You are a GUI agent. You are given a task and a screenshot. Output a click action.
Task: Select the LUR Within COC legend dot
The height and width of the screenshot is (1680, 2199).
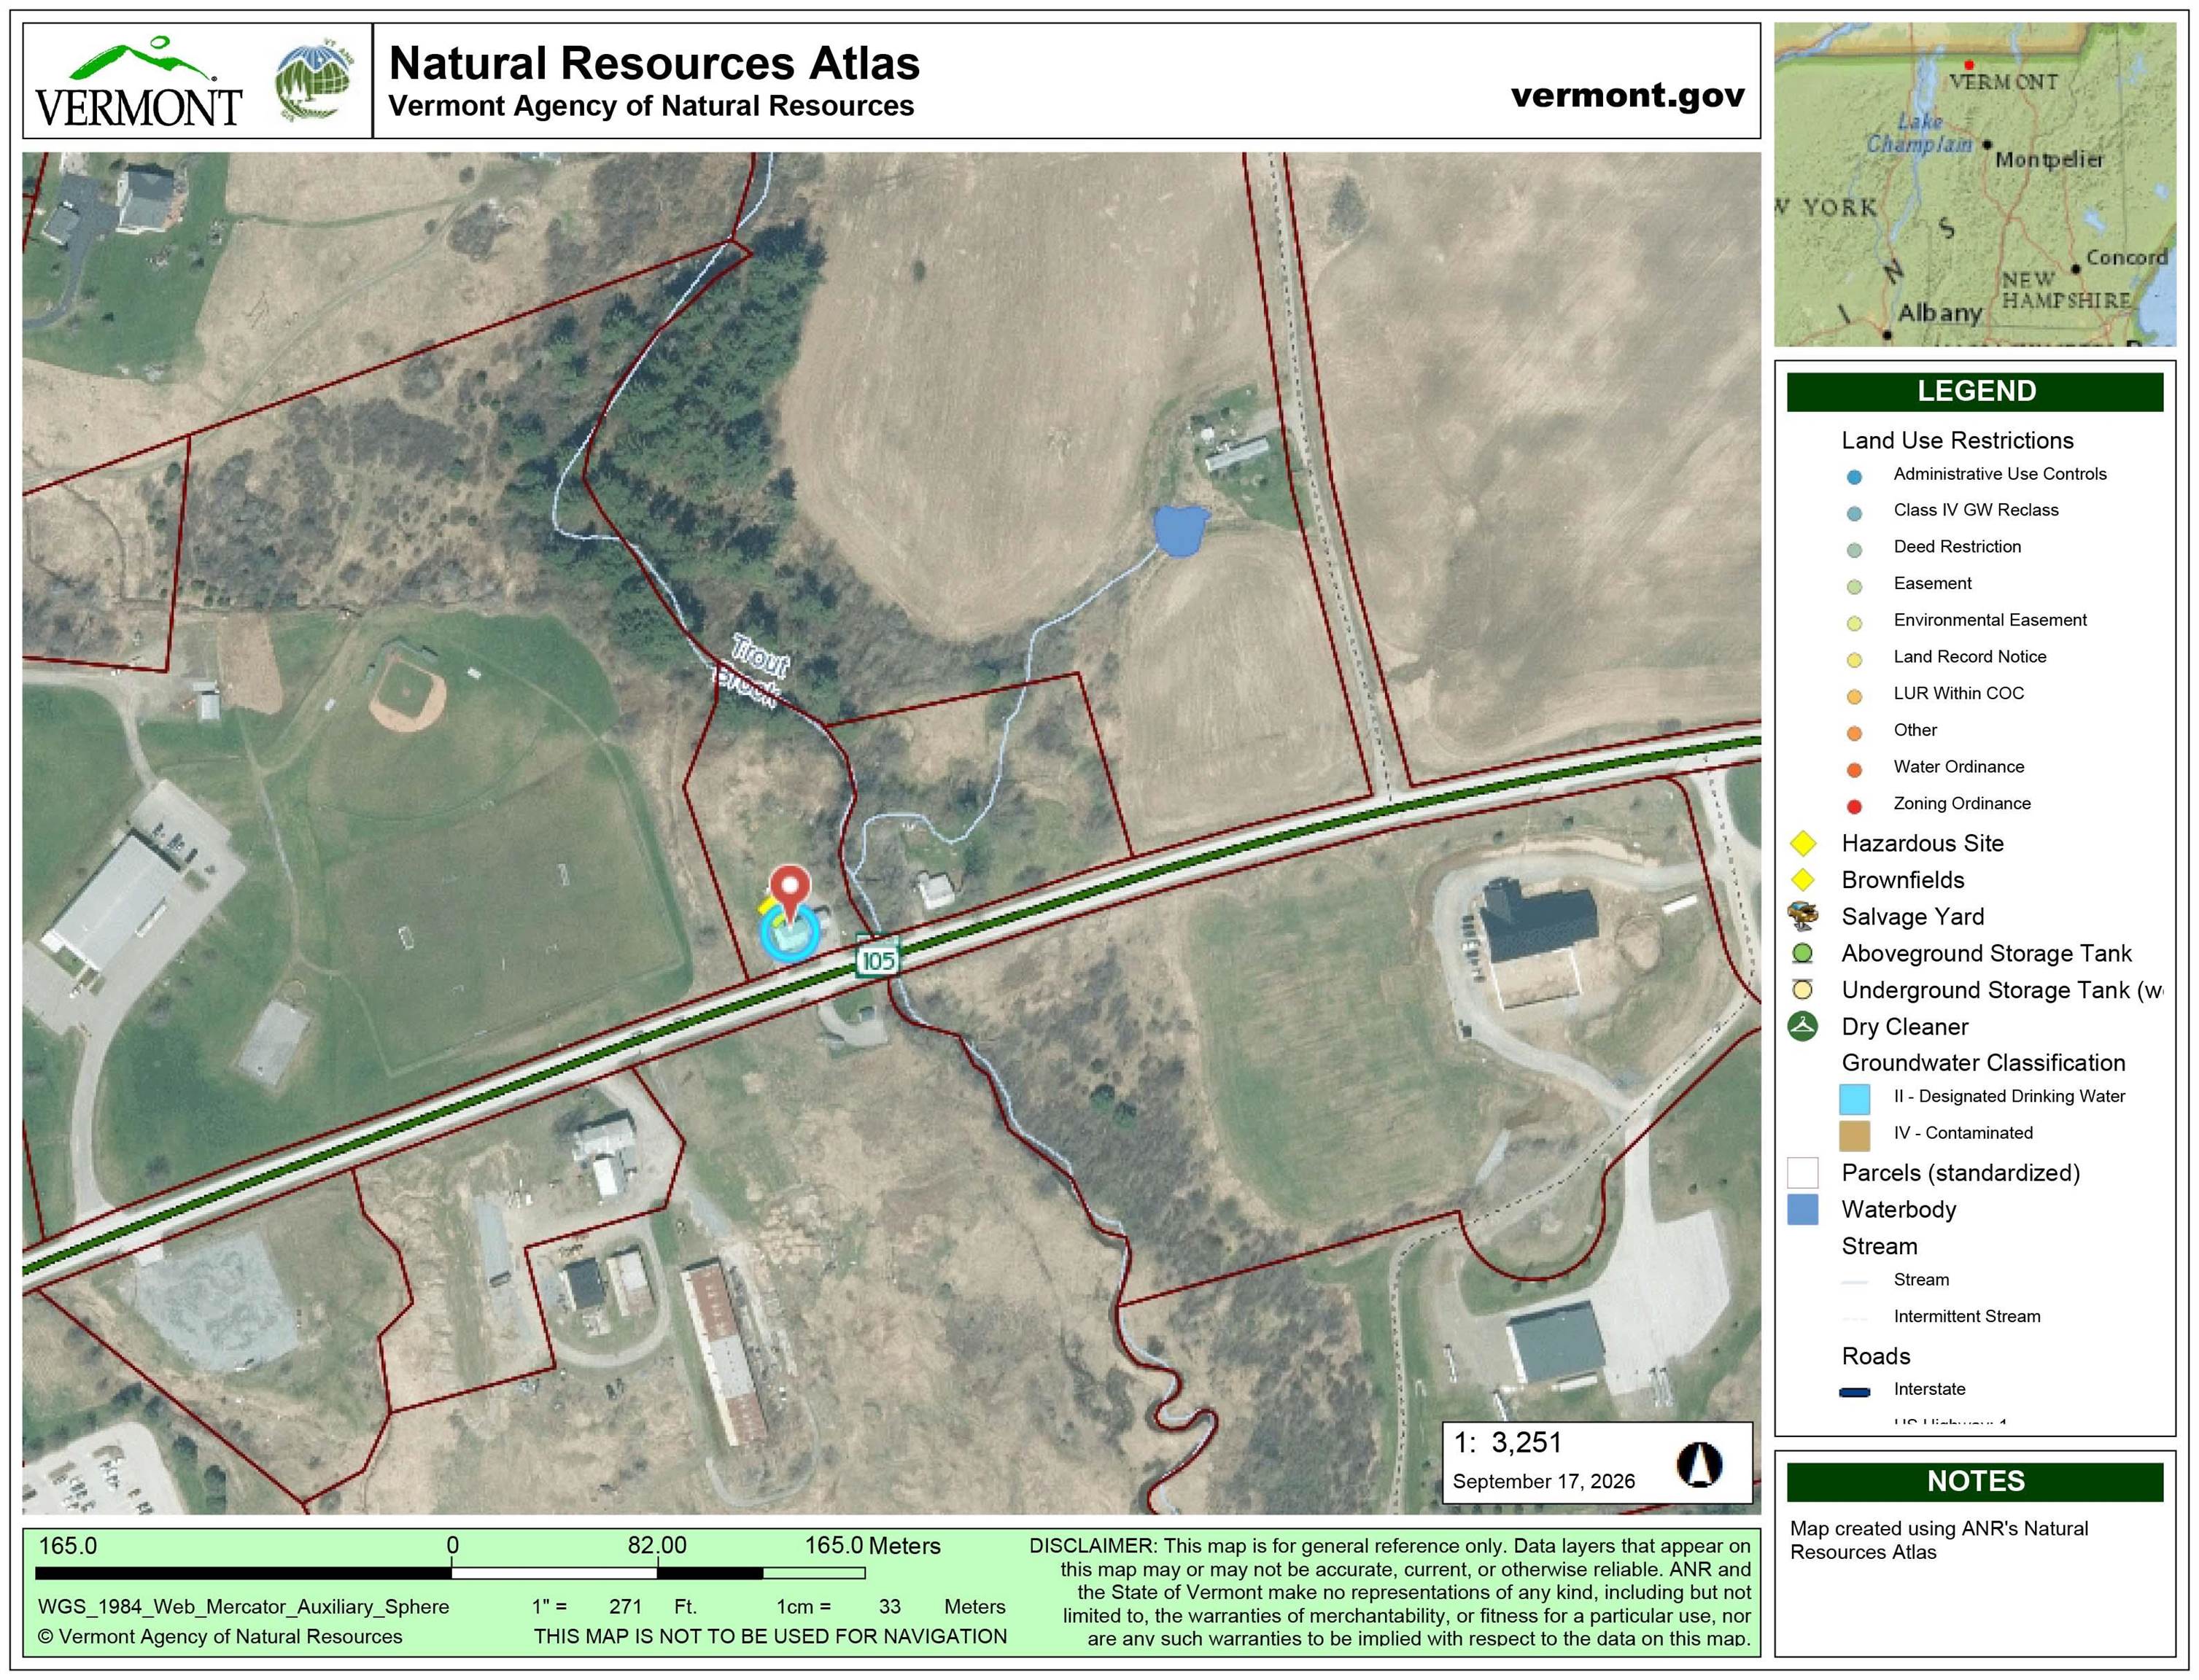1854,697
